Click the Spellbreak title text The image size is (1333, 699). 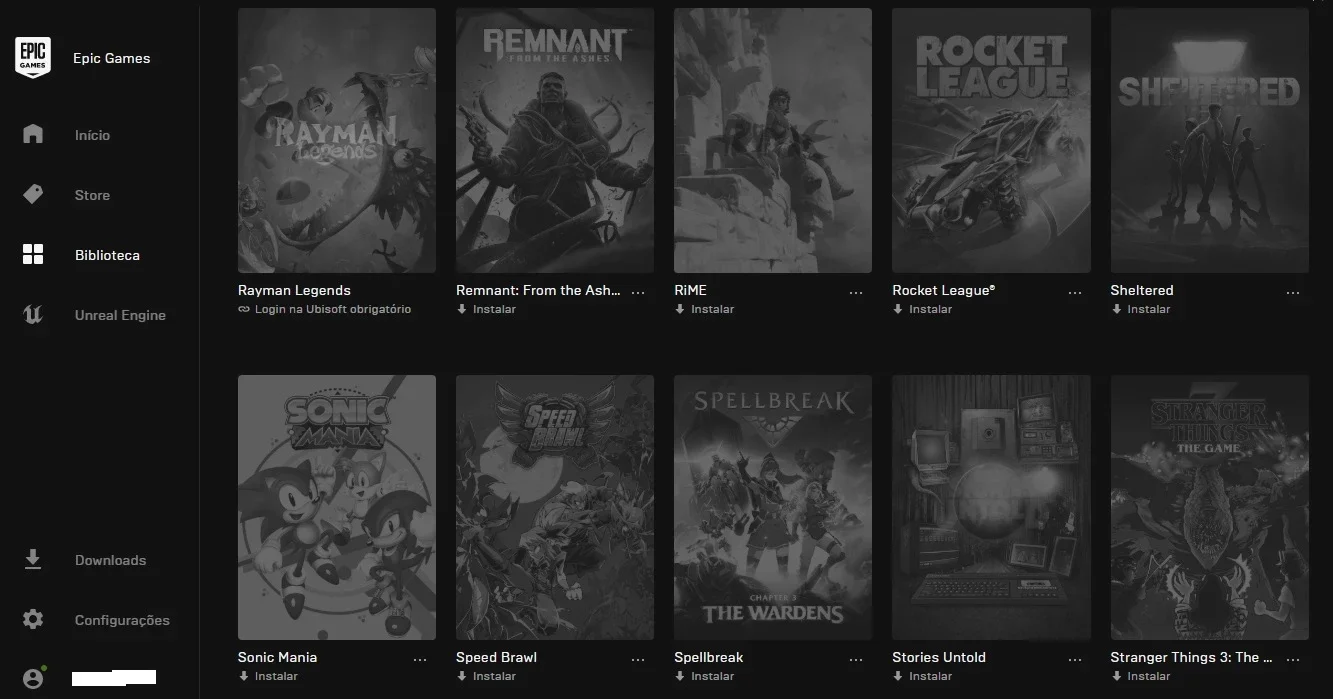[x=709, y=658]
